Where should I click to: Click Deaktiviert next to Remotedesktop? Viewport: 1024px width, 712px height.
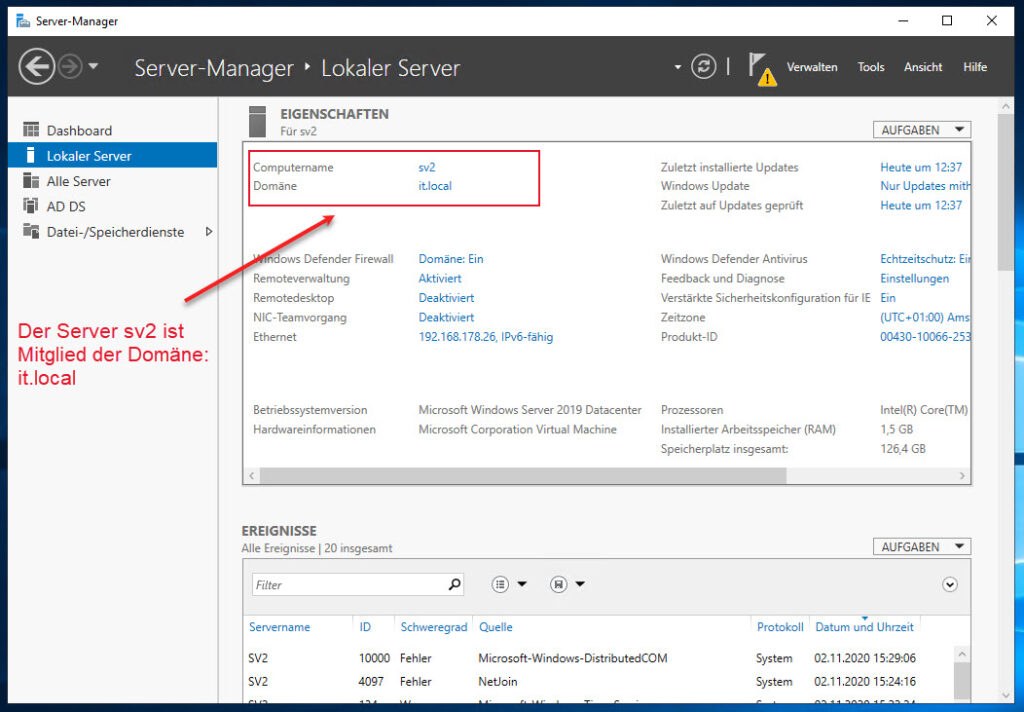446,298
